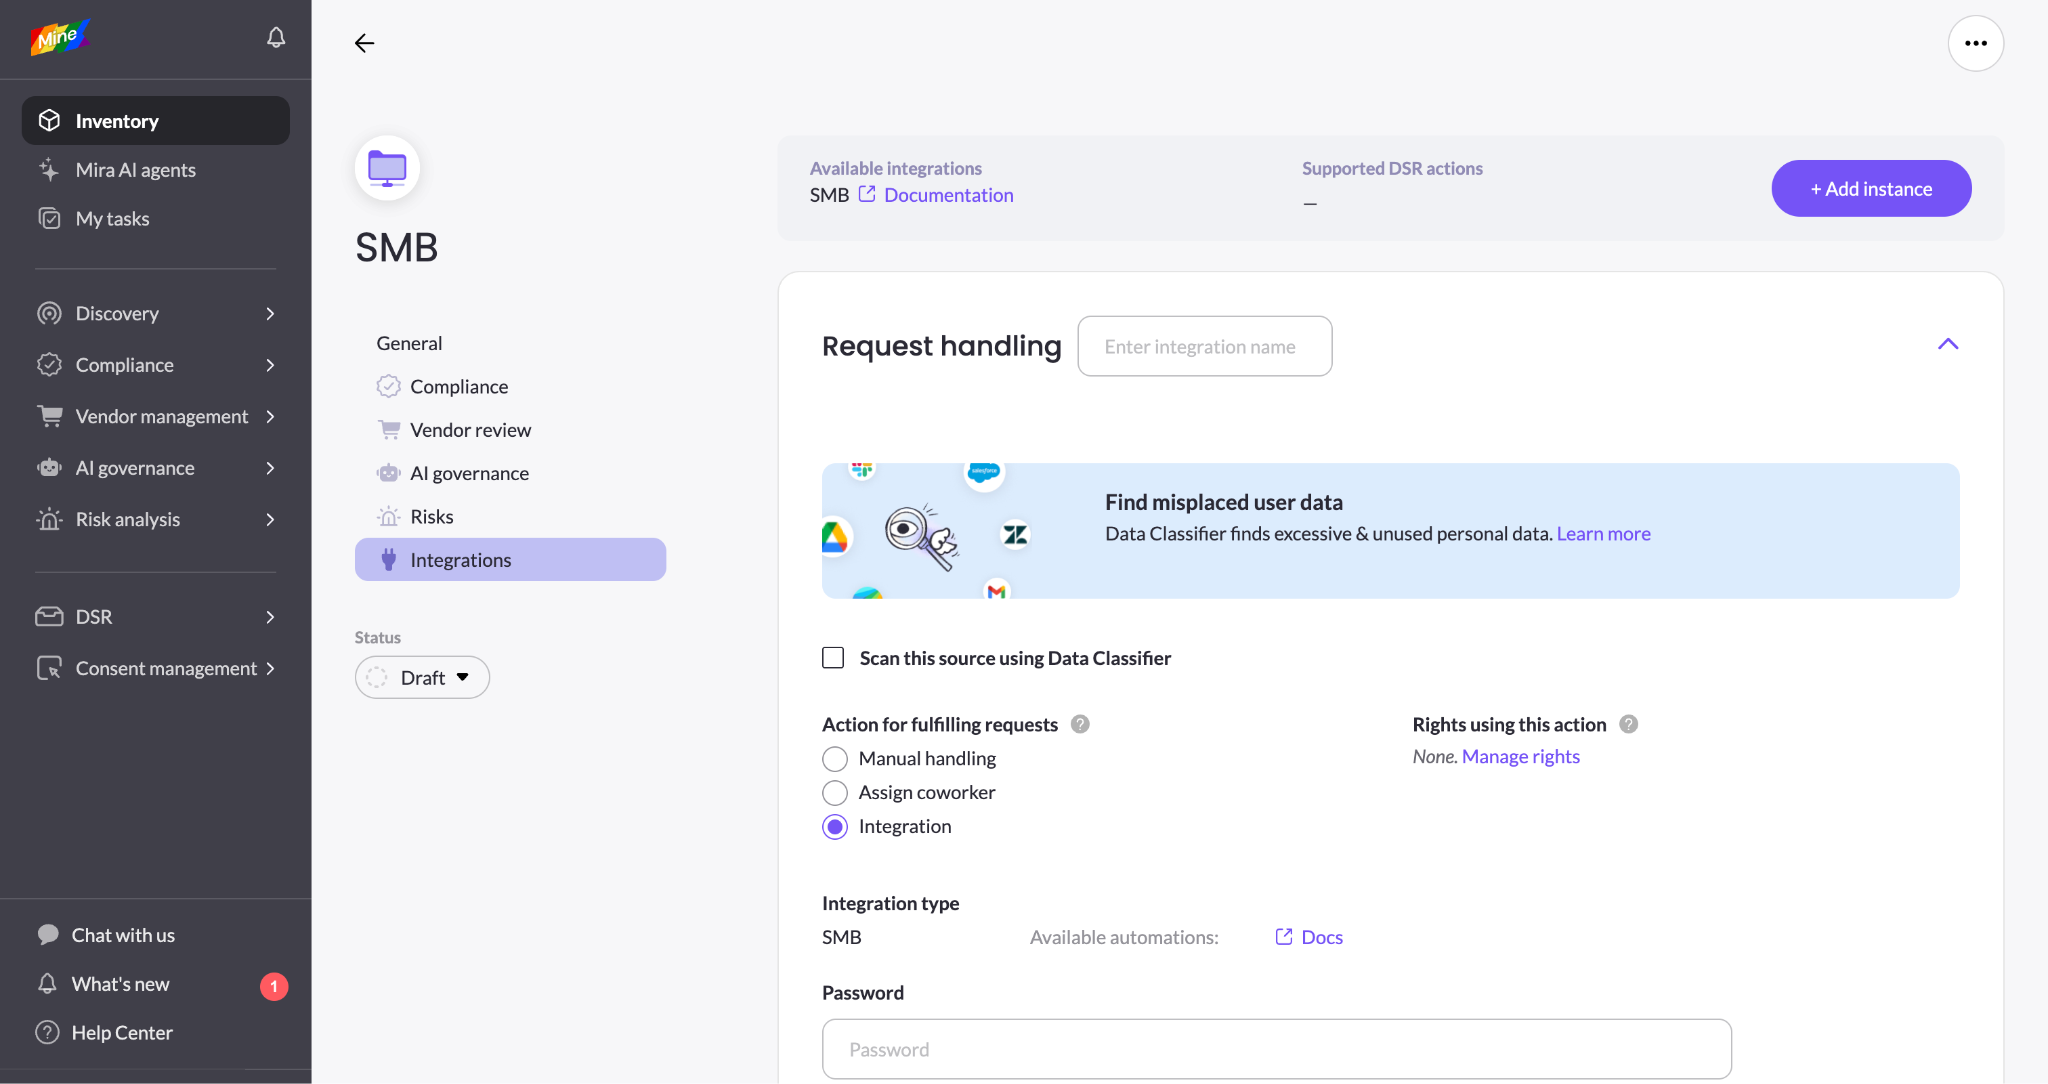The image size is (2048, 1084).
Task: Focus the Password input field
Action: point(1276,1049)
